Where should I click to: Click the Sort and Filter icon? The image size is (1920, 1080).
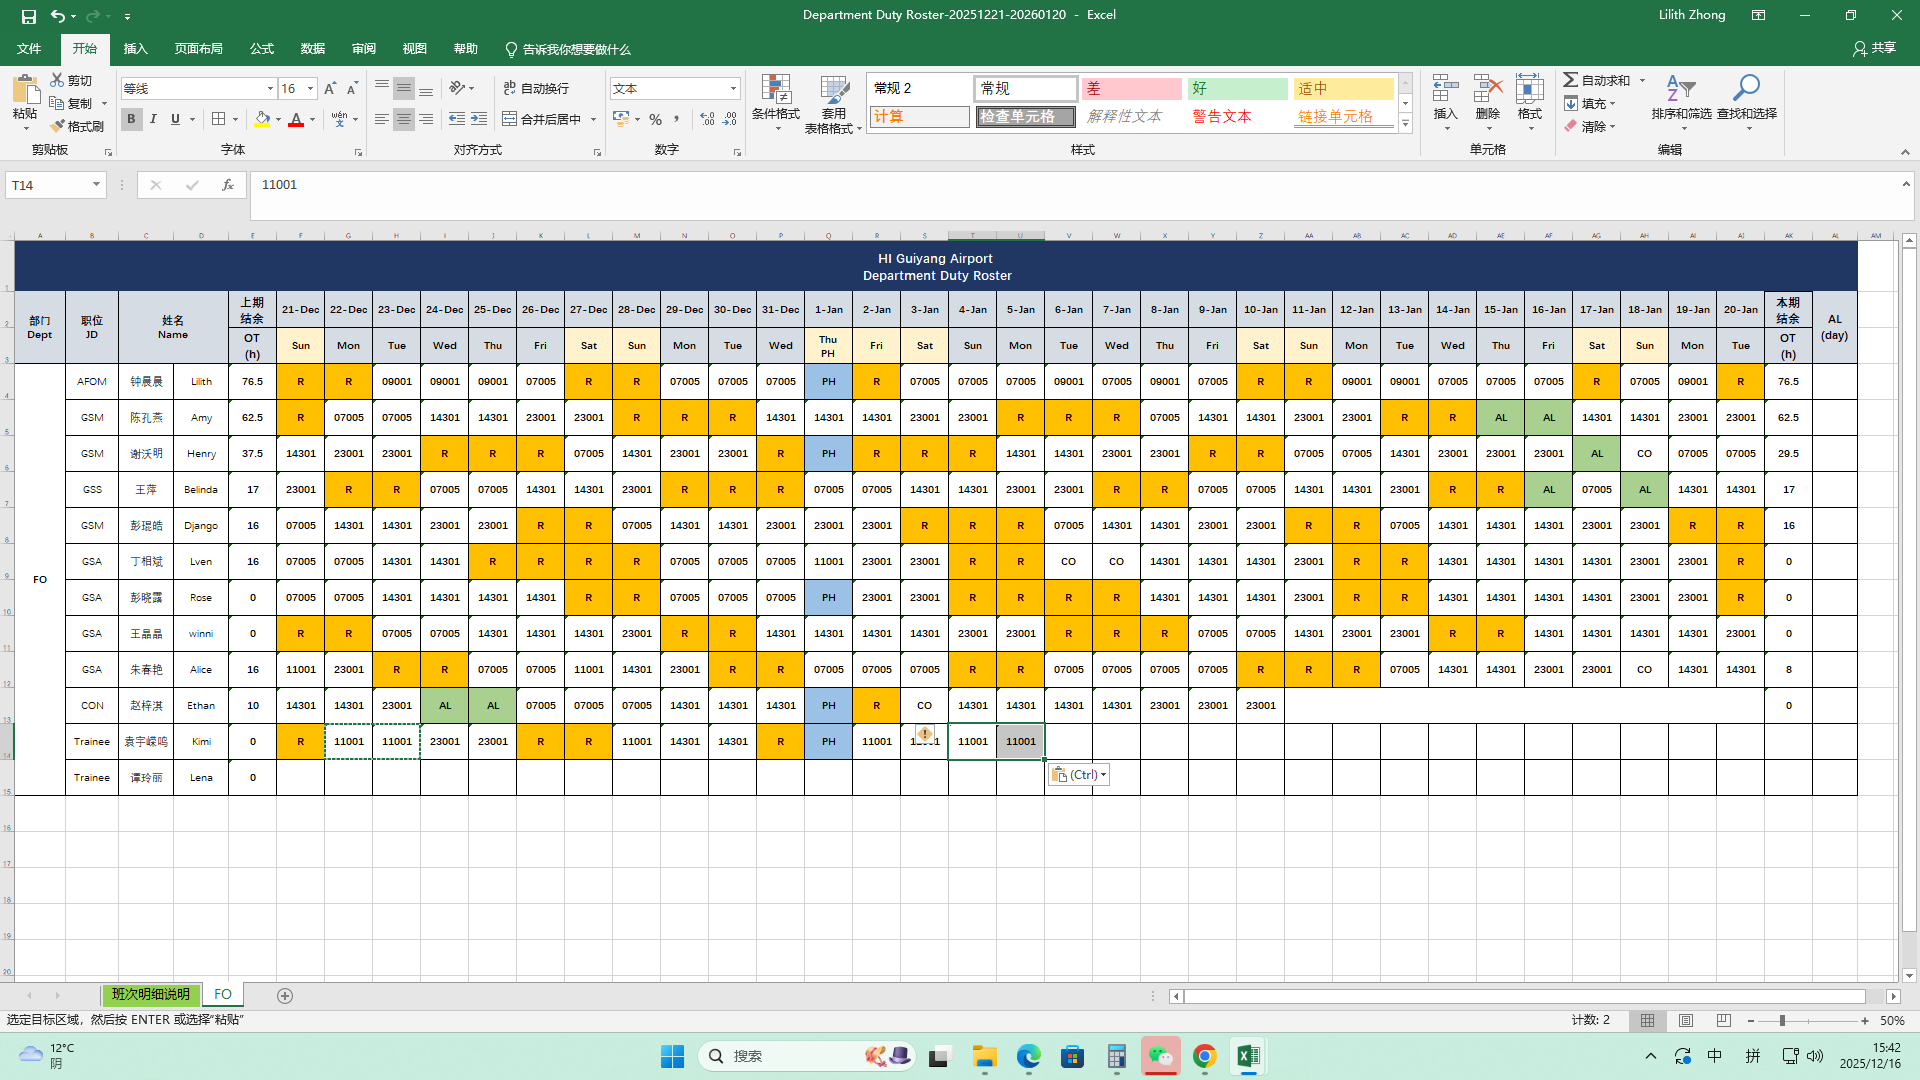1681,90
